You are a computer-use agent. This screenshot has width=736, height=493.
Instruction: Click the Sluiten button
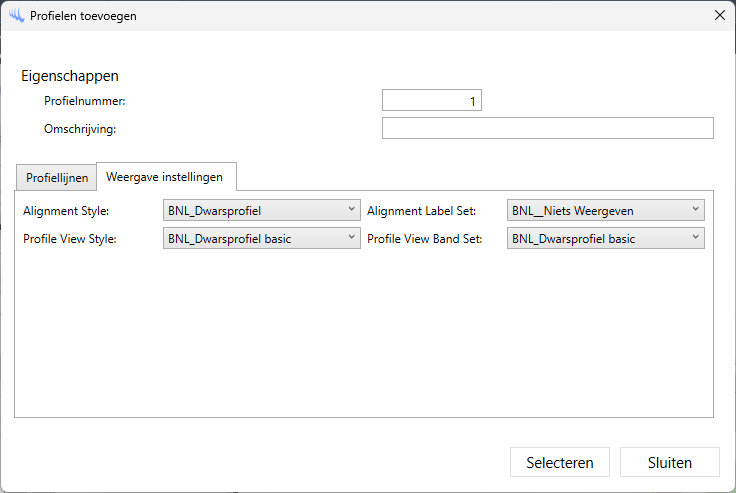tap(669, 462)
